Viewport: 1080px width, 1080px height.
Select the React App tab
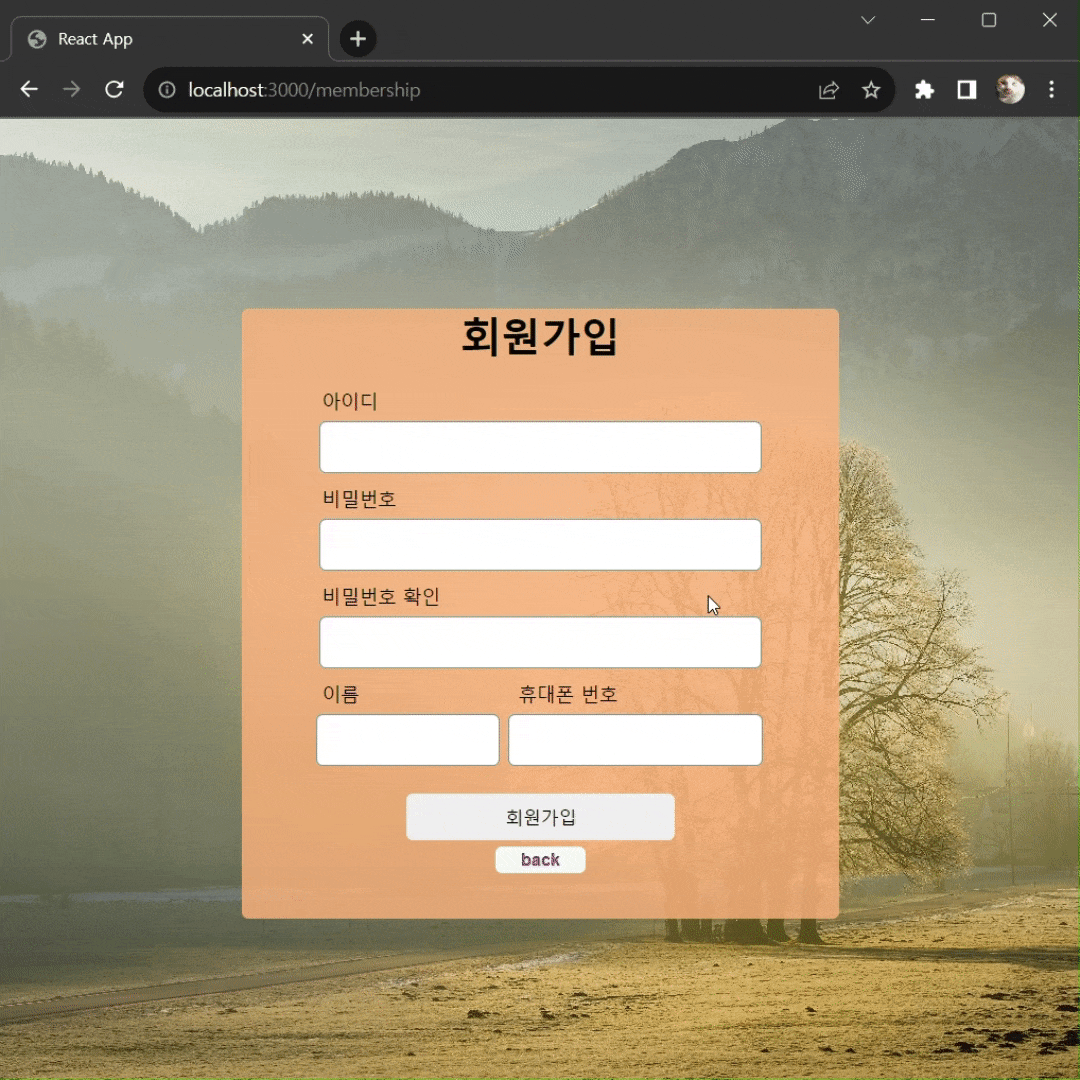point(169,39)
